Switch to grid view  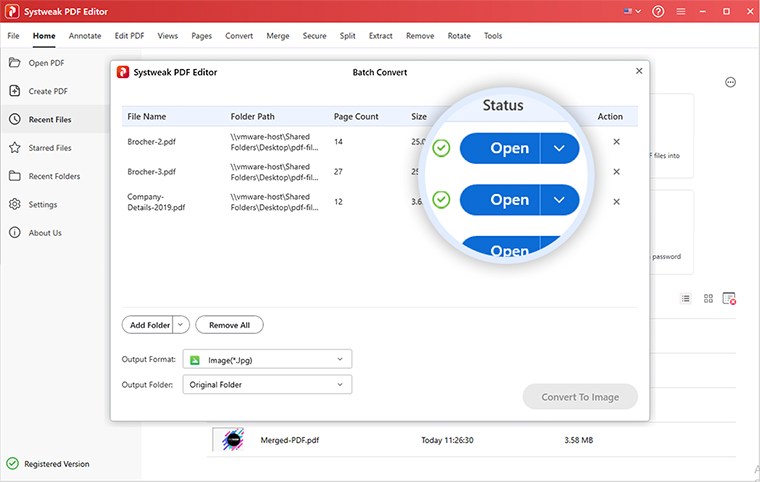[x=708, y=299]
